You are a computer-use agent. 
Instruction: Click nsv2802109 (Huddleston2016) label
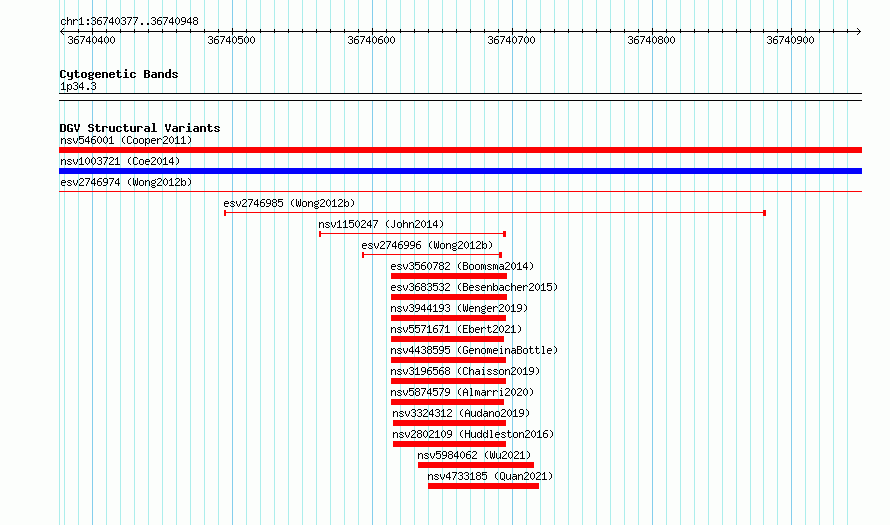point(473,434)
